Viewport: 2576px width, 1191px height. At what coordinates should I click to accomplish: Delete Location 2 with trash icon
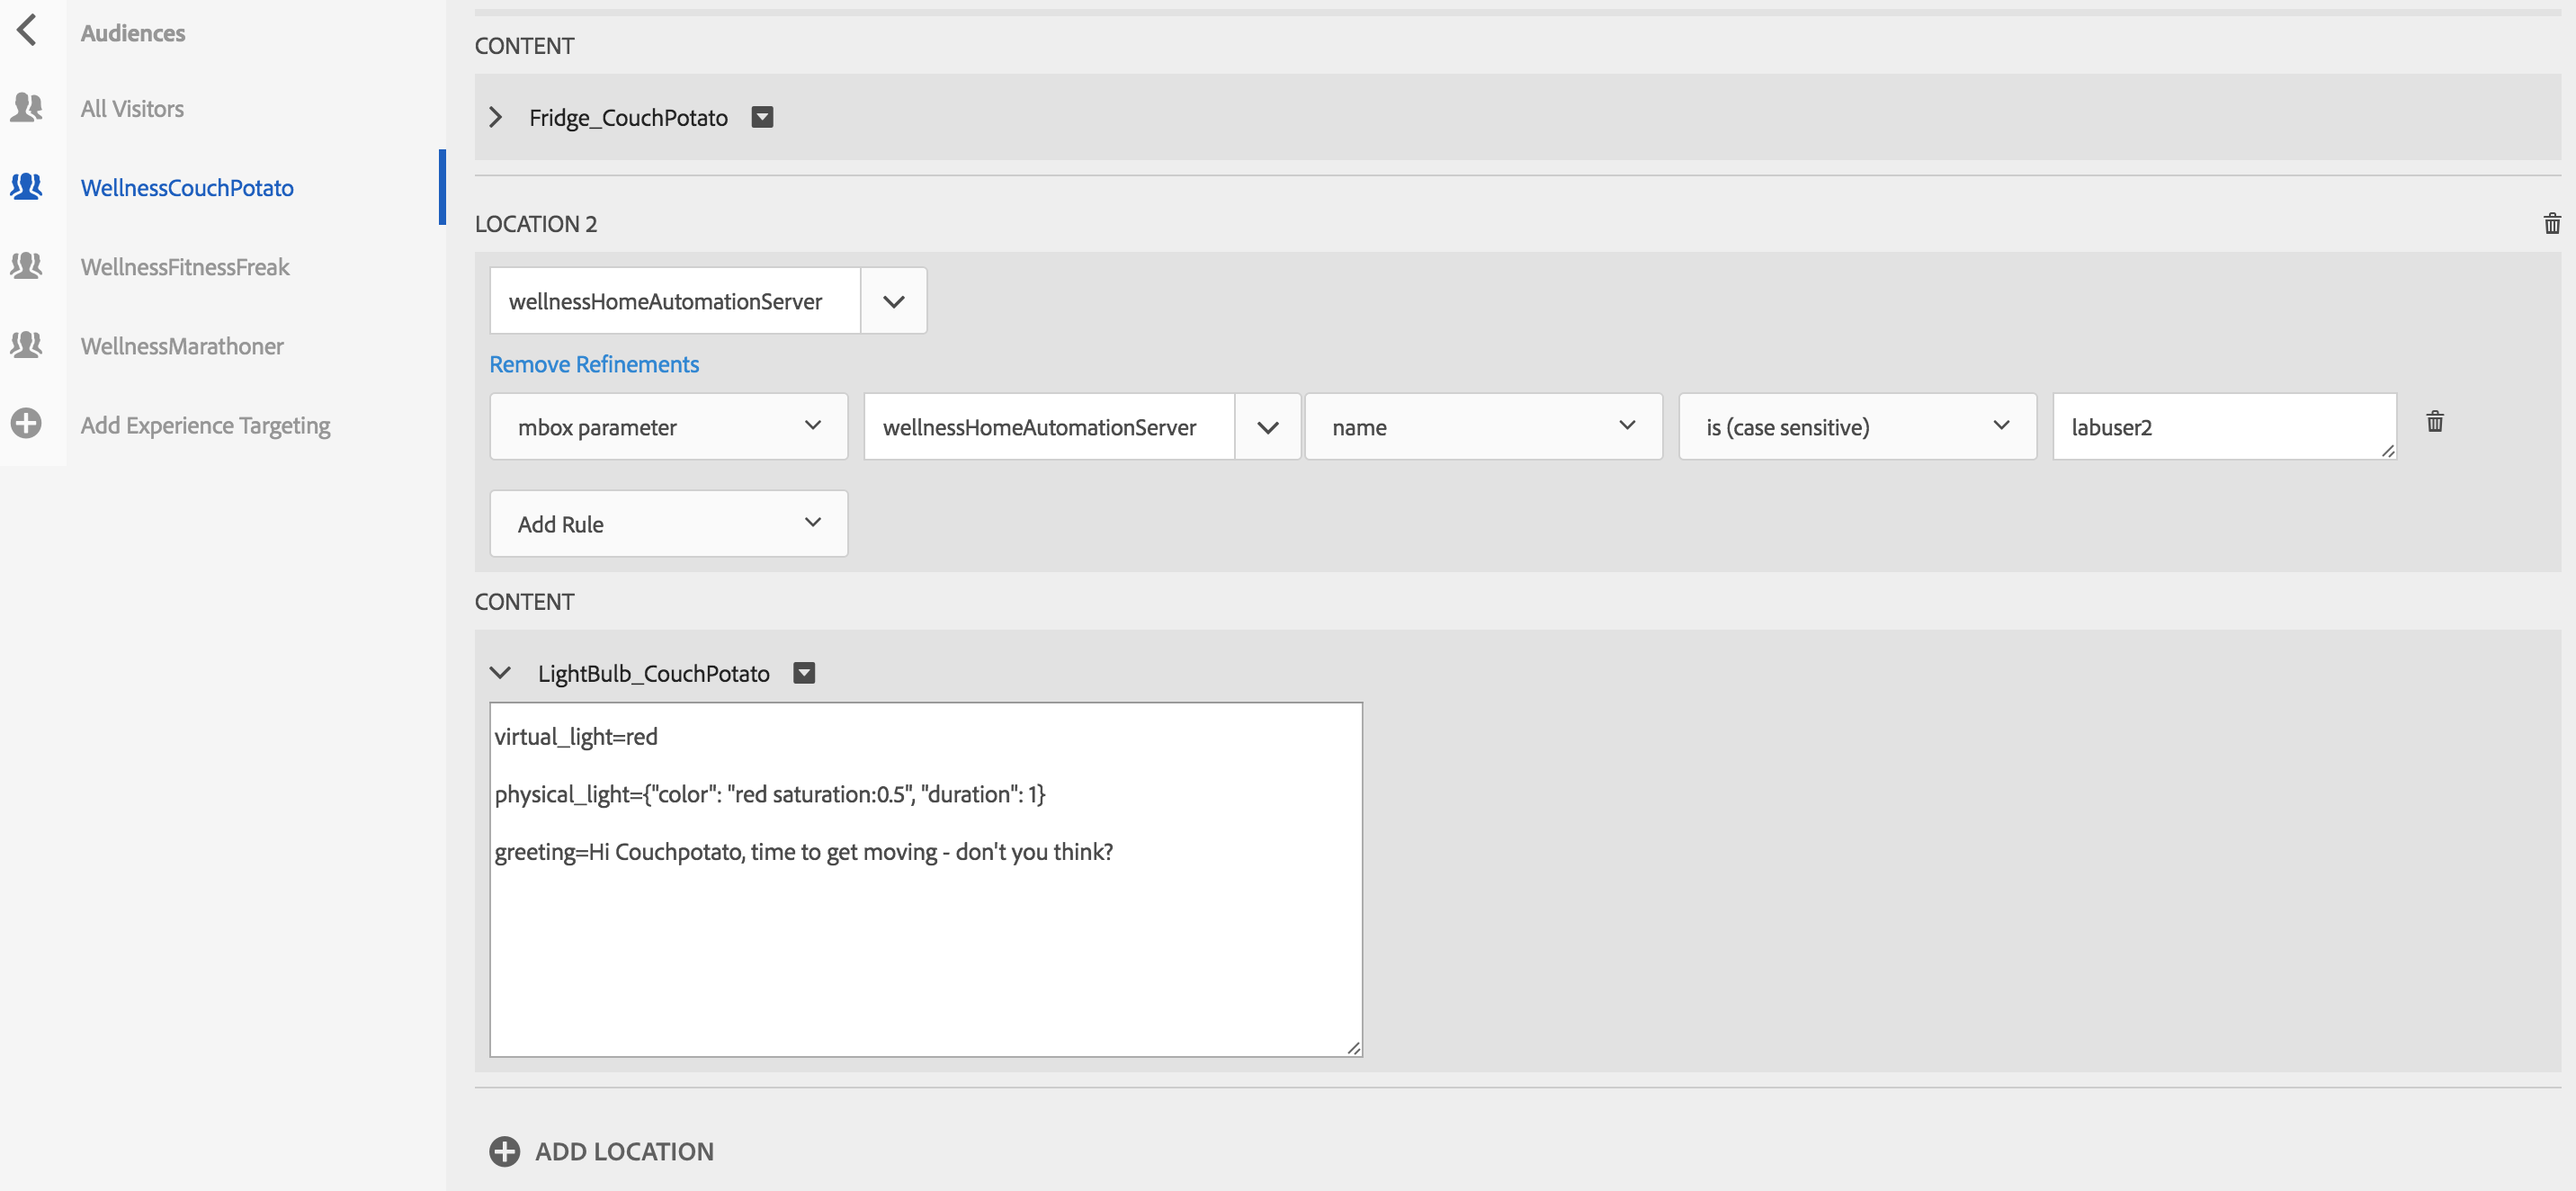pos(2551,224)
